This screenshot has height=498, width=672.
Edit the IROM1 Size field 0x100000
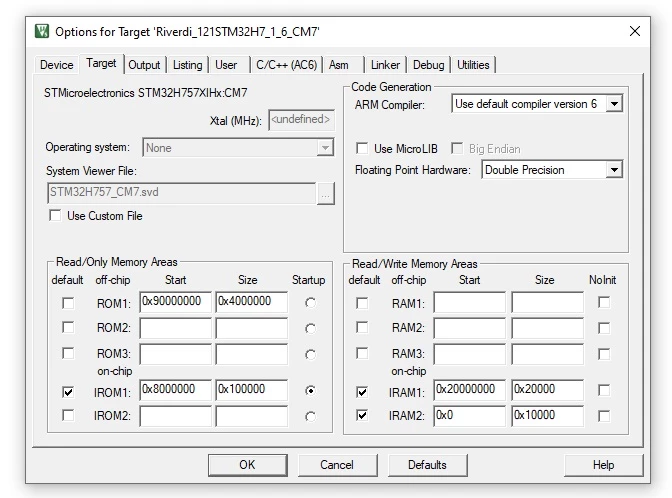click(252, 390)
